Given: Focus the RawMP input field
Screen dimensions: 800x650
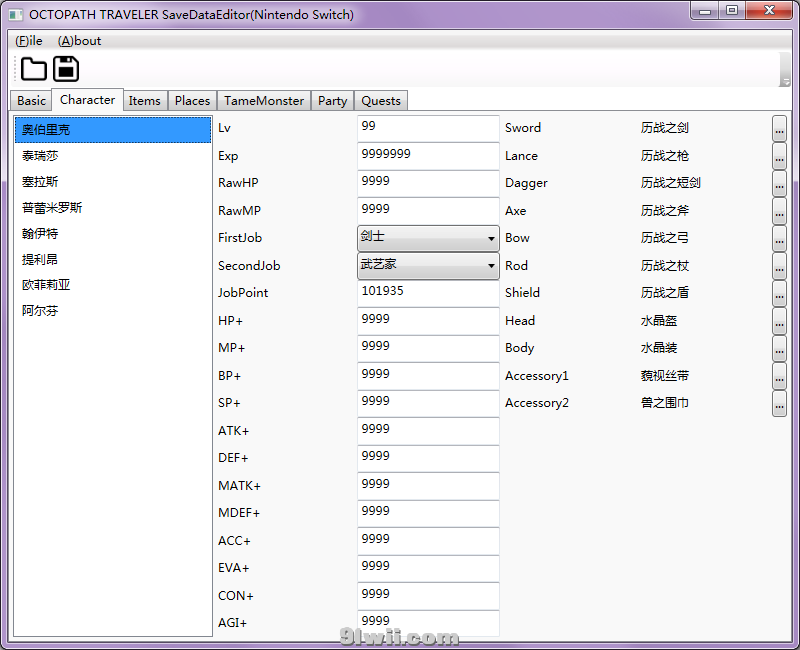Looking at the screenshot, I should tap(428, 211).
